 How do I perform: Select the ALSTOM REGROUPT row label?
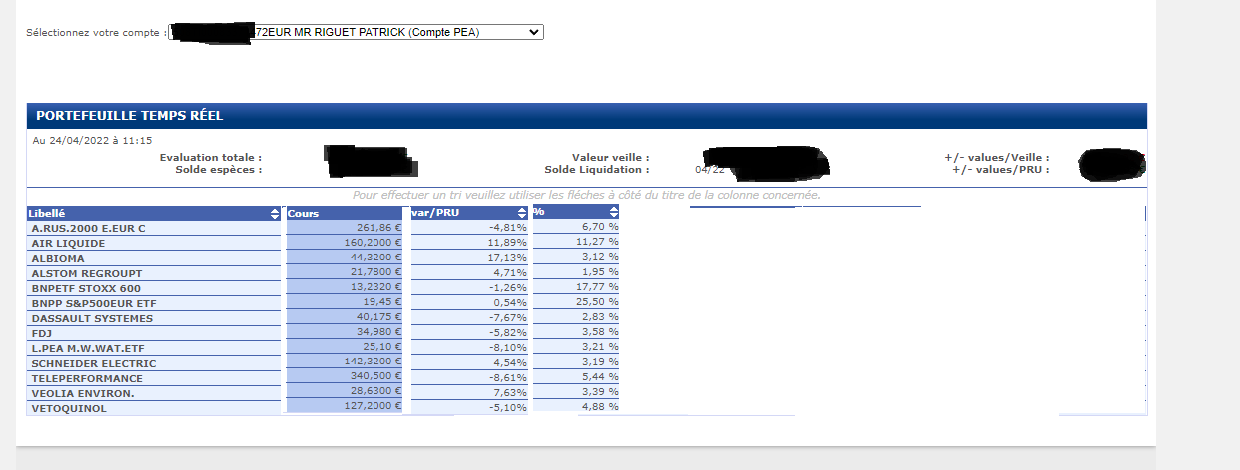click(87, 273)
